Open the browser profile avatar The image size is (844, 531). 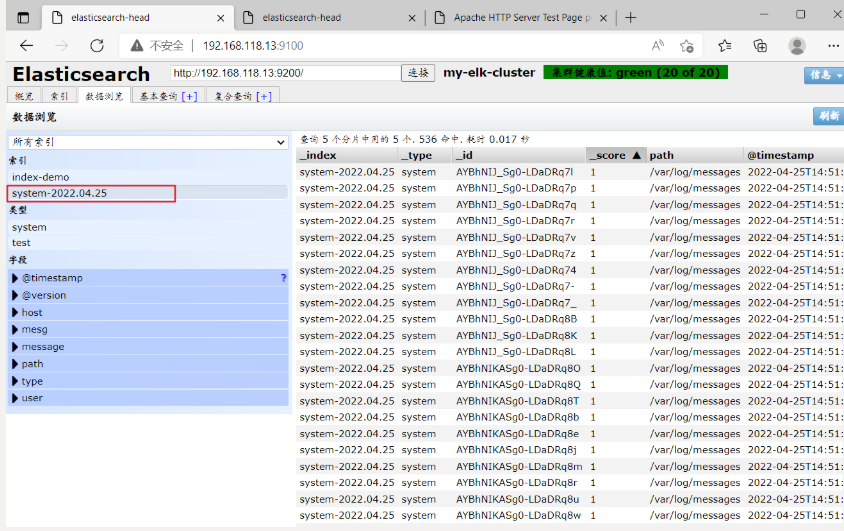click(x=797, y=46)
